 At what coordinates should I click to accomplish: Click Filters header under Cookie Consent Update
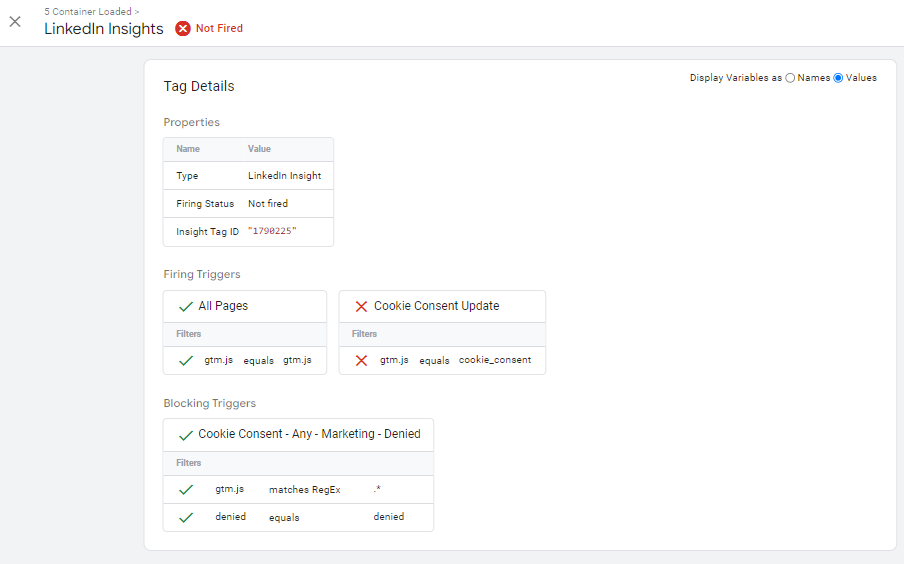click(364, 334)
